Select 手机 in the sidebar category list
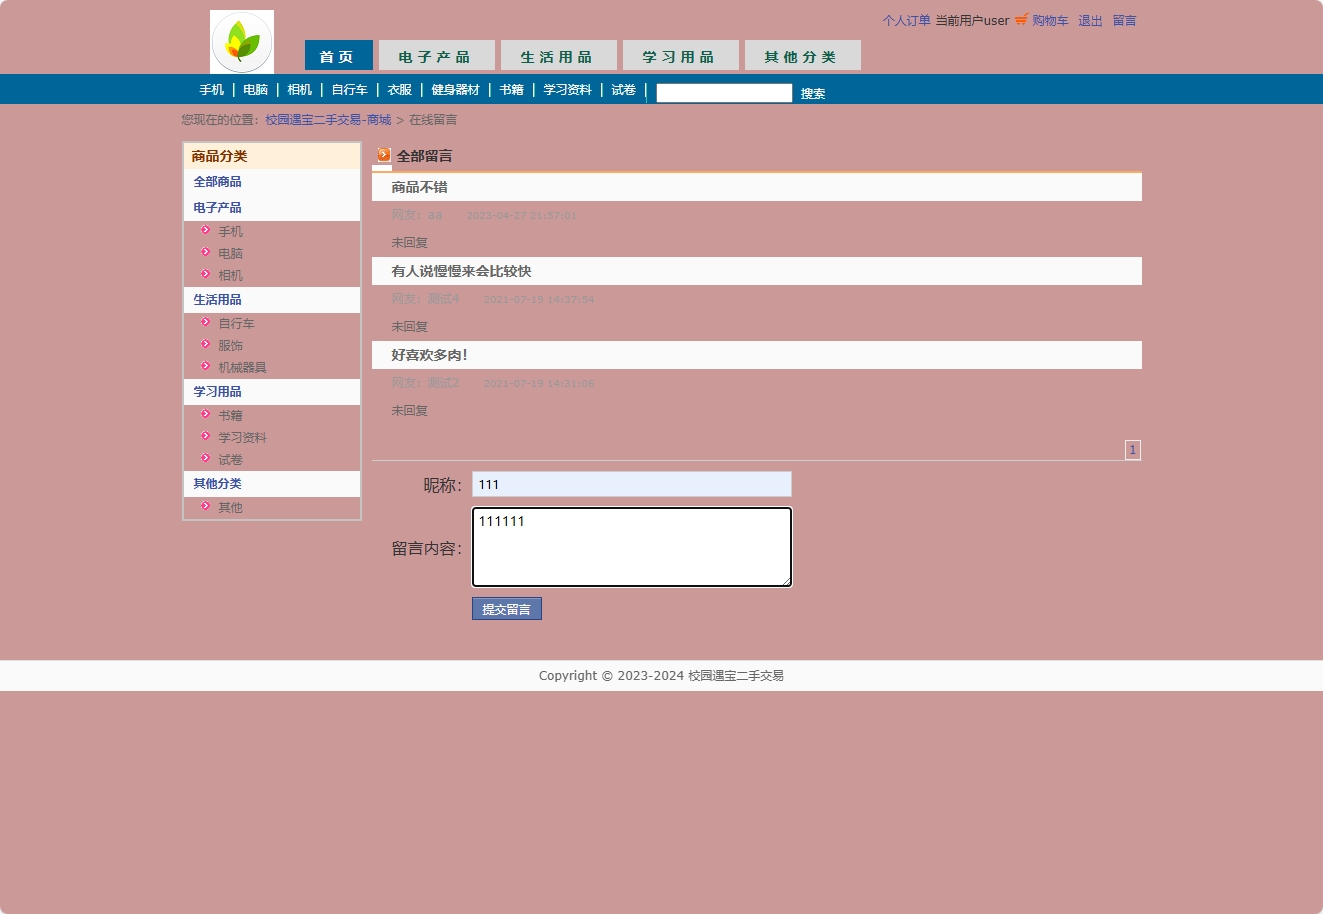The image size is (1323, 914). click(230, 231)
